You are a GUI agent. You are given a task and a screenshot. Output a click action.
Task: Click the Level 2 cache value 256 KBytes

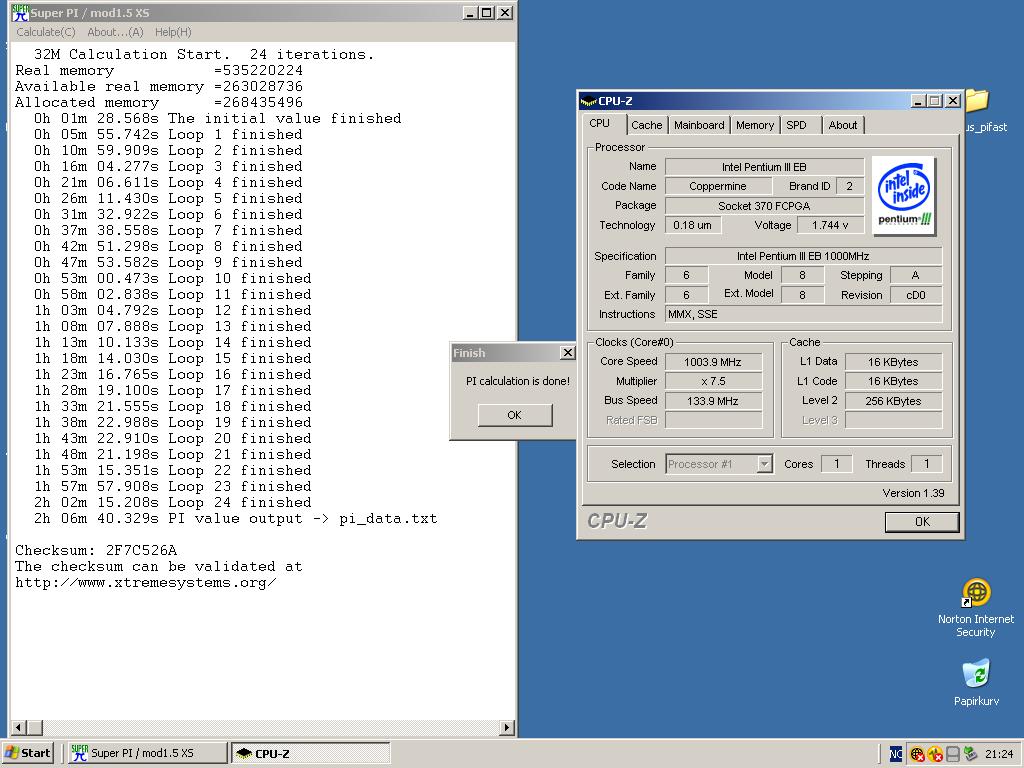point(893,401)
